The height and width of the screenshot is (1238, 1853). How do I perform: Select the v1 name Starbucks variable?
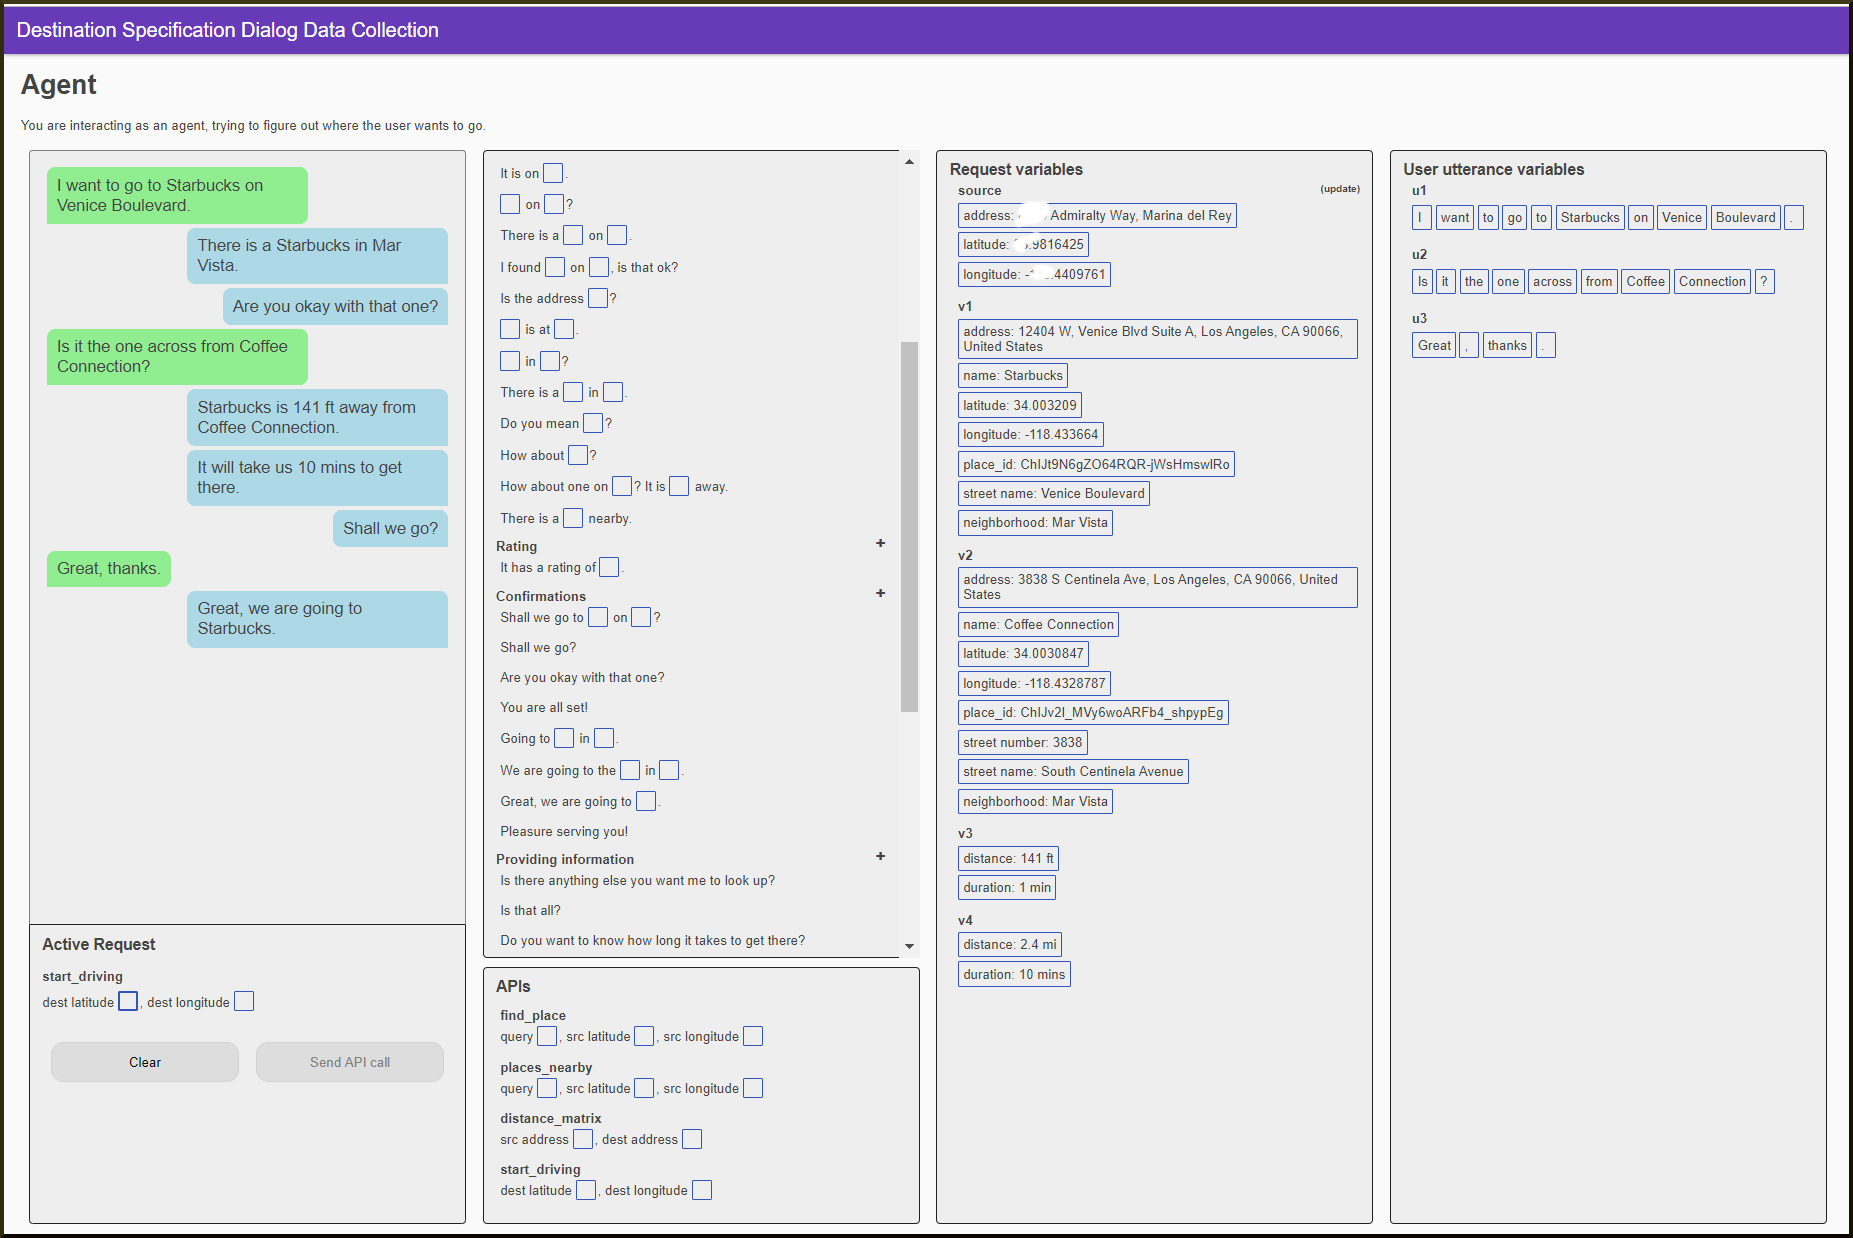(1012, 376)
